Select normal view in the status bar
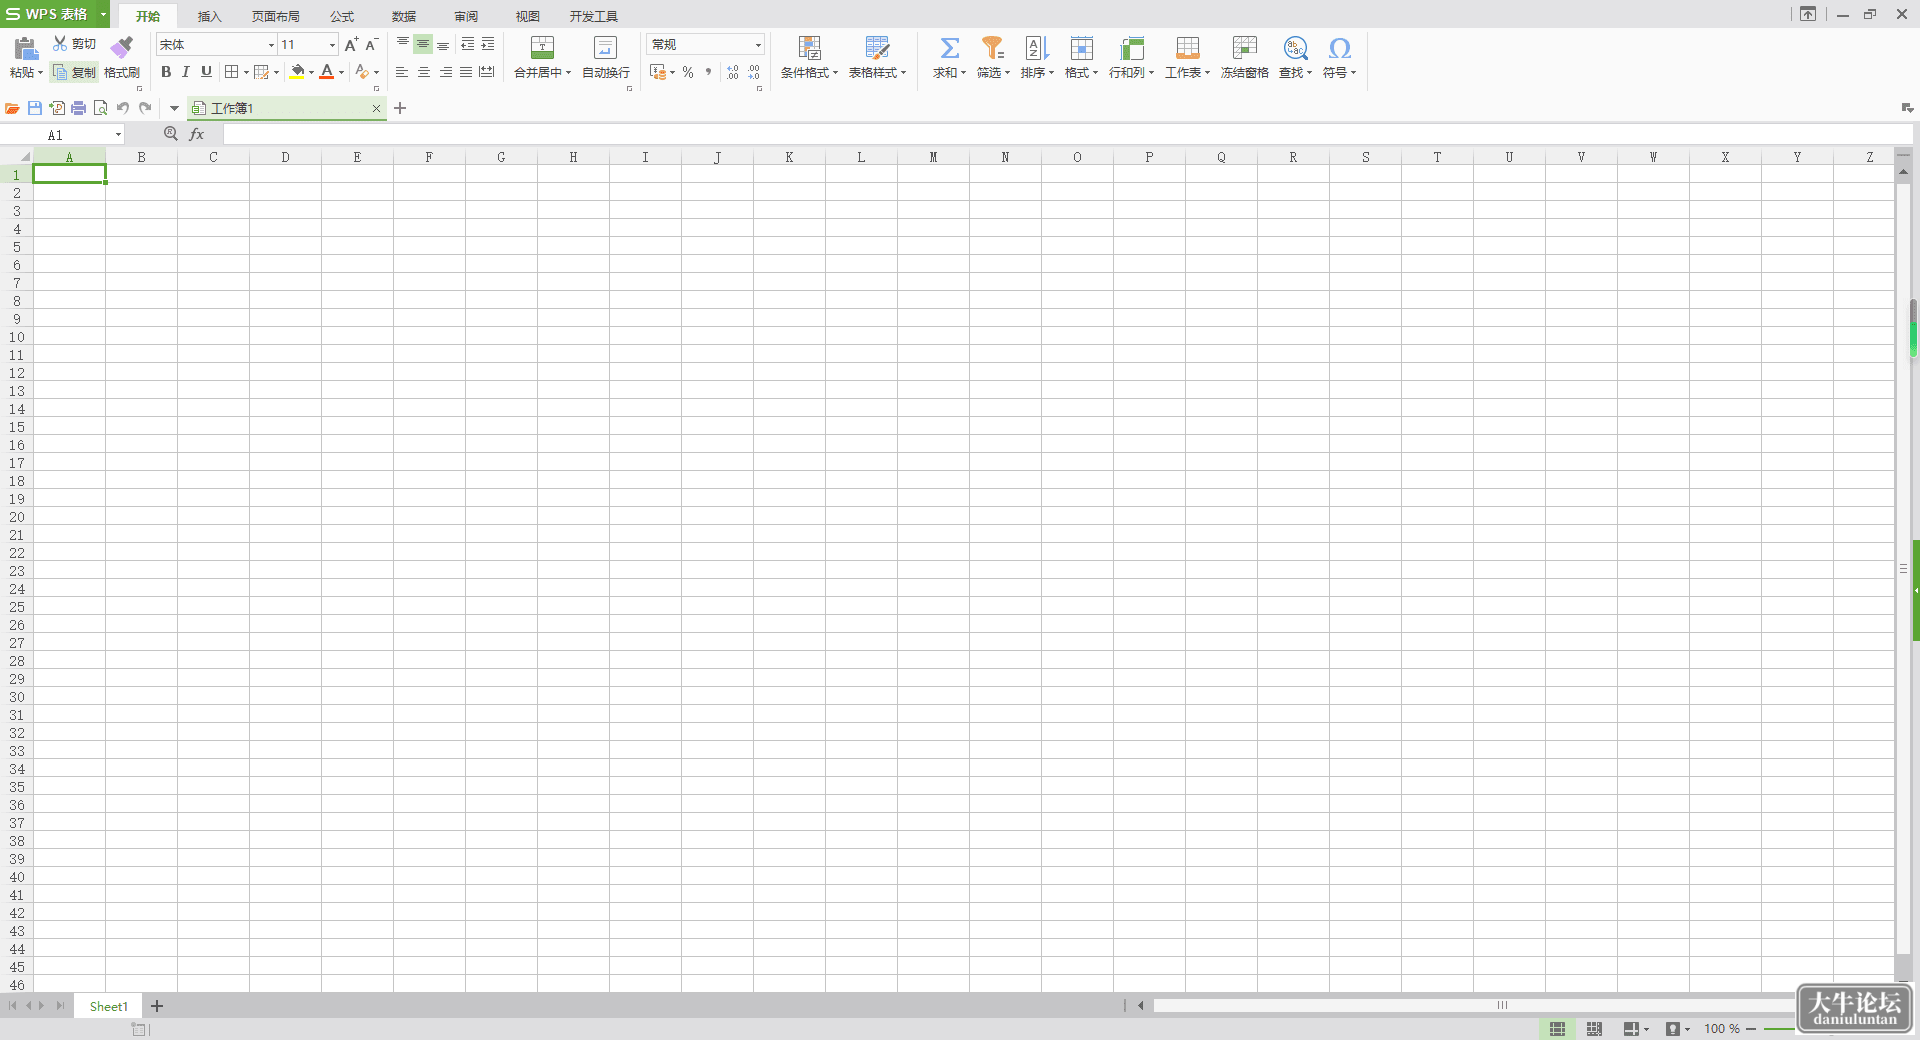The image size is (1920, 1040). (1557, 1029)
